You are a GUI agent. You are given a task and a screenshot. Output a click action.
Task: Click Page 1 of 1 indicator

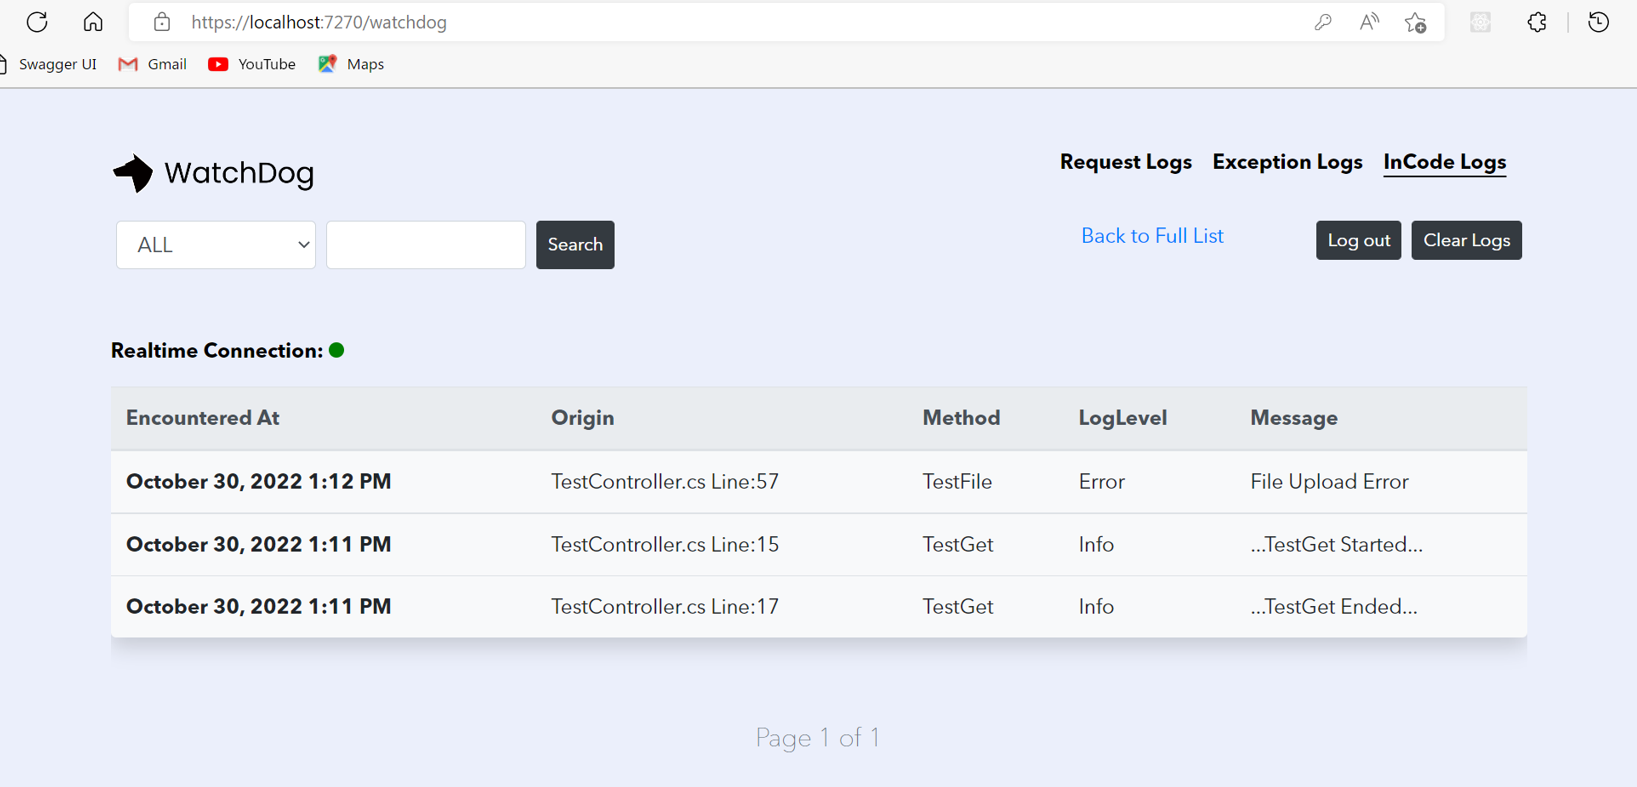[818, 738]
